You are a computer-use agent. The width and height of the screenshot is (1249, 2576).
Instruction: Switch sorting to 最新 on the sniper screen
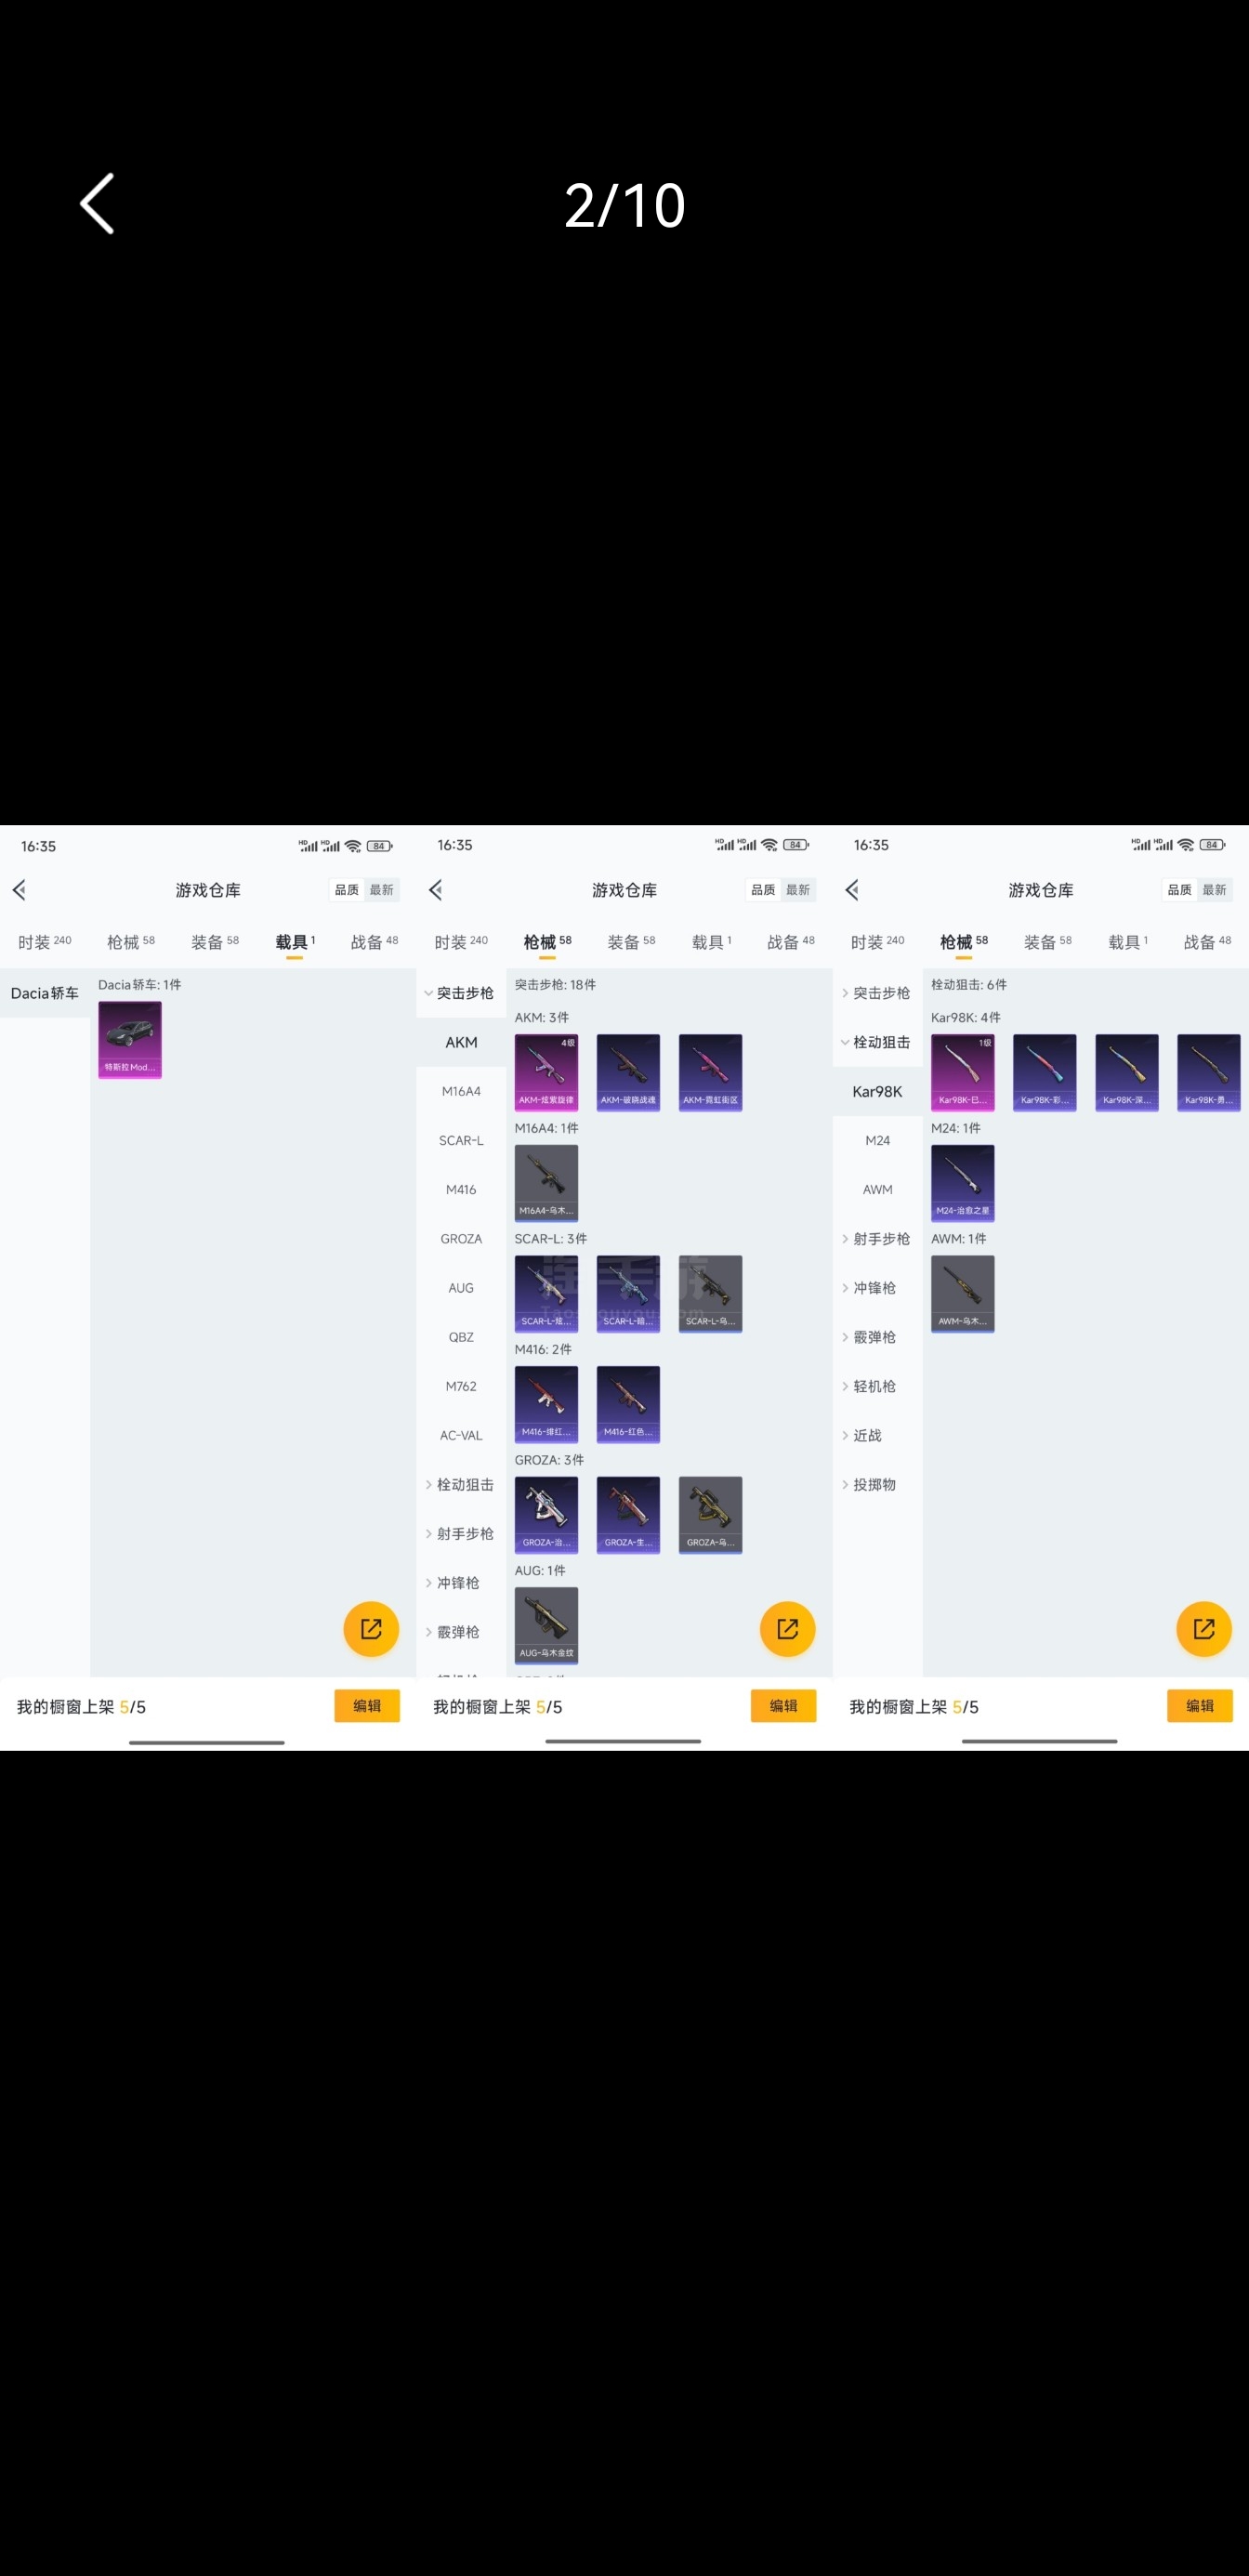point(1214,890)
